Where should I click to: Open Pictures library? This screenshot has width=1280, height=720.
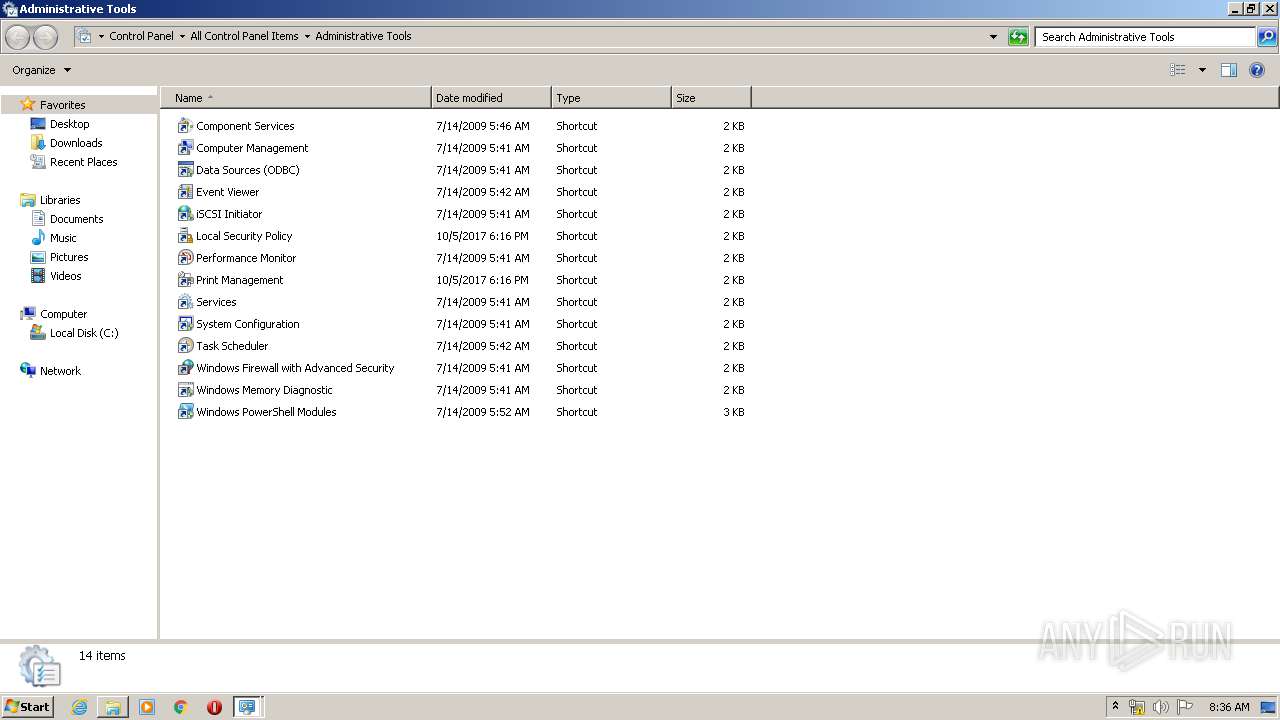(69, 257)
